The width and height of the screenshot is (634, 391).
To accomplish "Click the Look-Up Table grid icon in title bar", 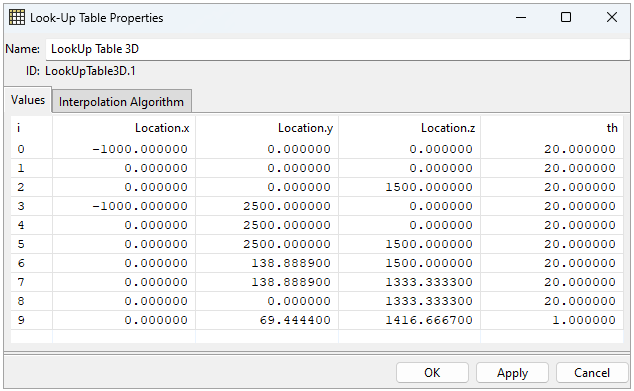I will [17, 17].
